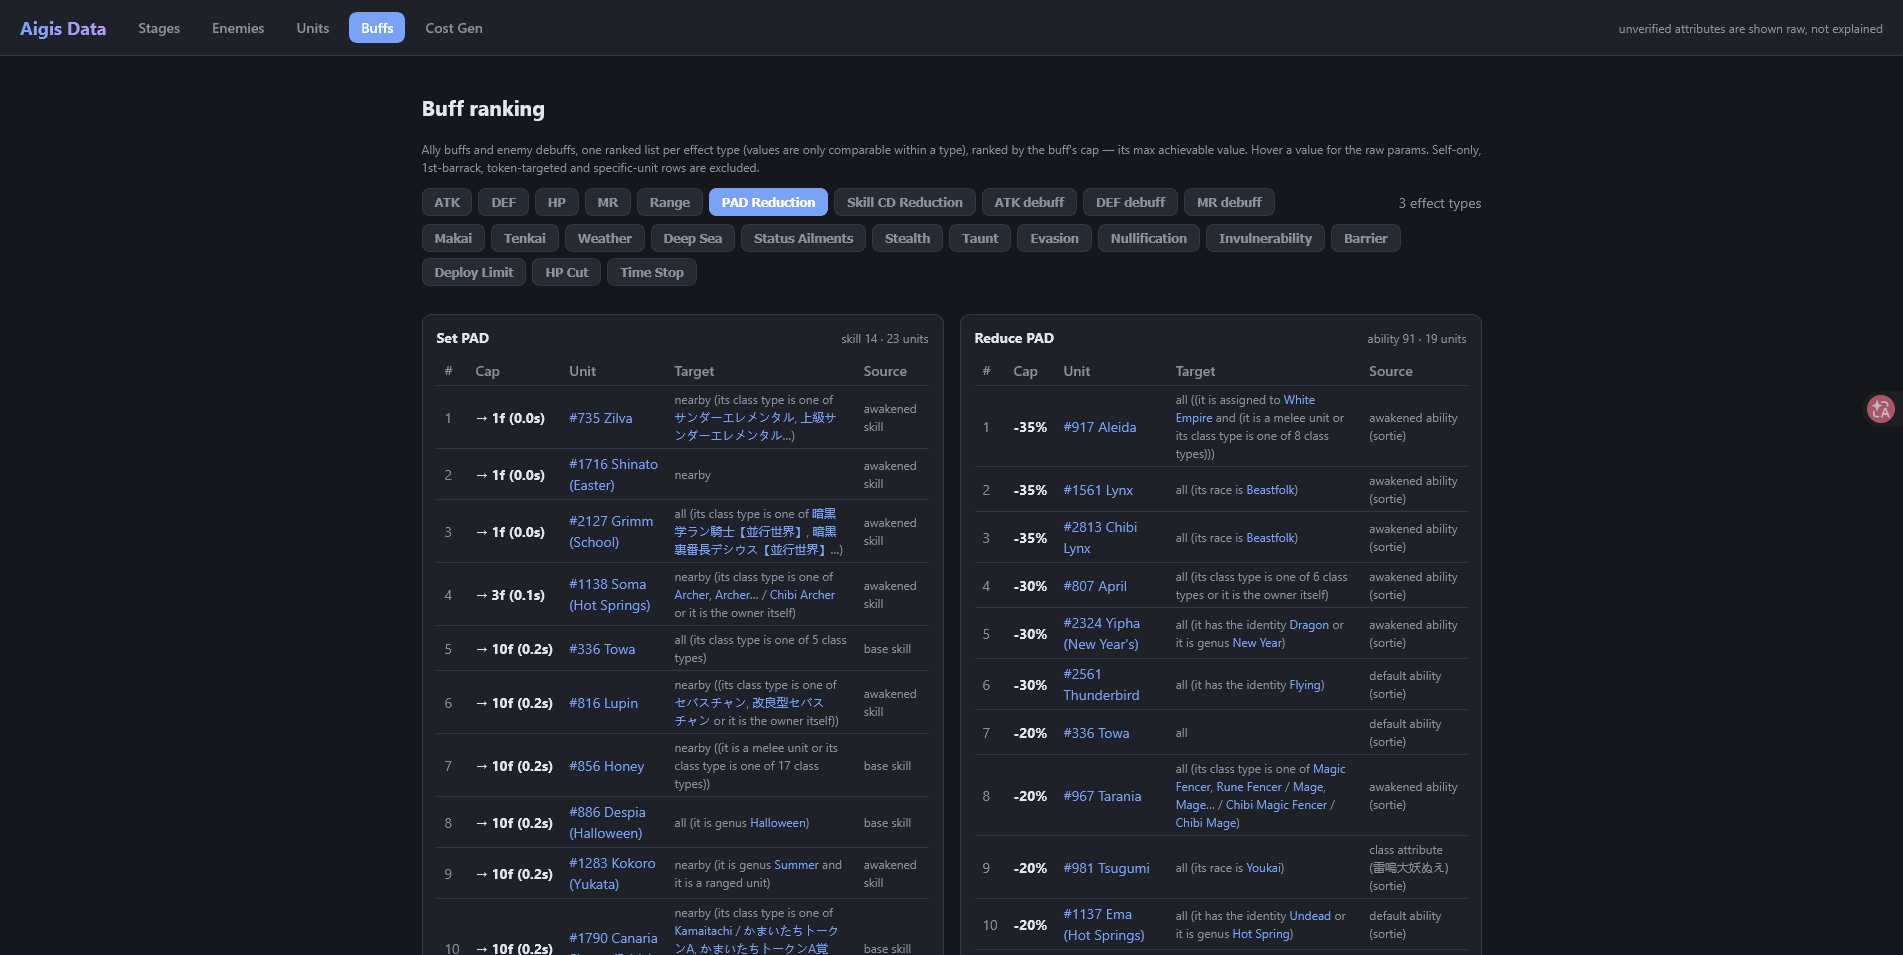Choose the Evasion filter chip
Viewport: 1903px width, 955px height.
click(x=1054, y=238)
